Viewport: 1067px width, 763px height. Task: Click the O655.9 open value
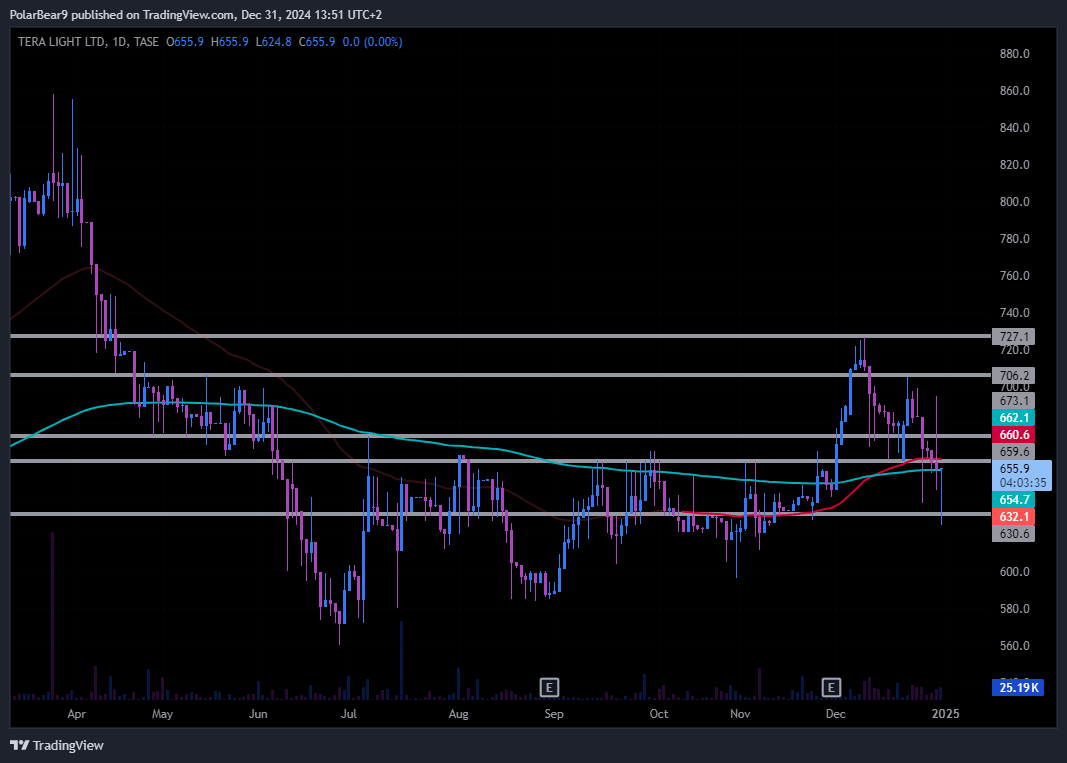pos(185,42)
